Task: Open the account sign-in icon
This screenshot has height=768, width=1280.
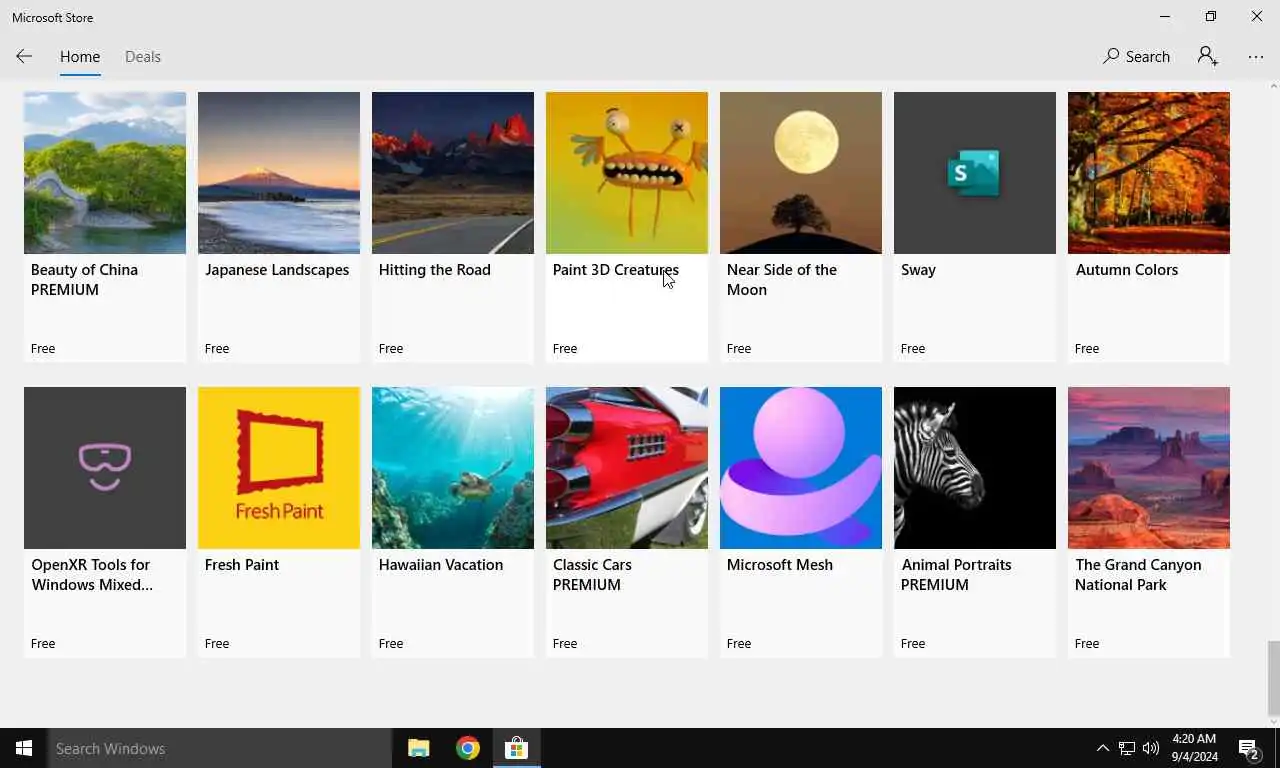Action: (1208, 57)
